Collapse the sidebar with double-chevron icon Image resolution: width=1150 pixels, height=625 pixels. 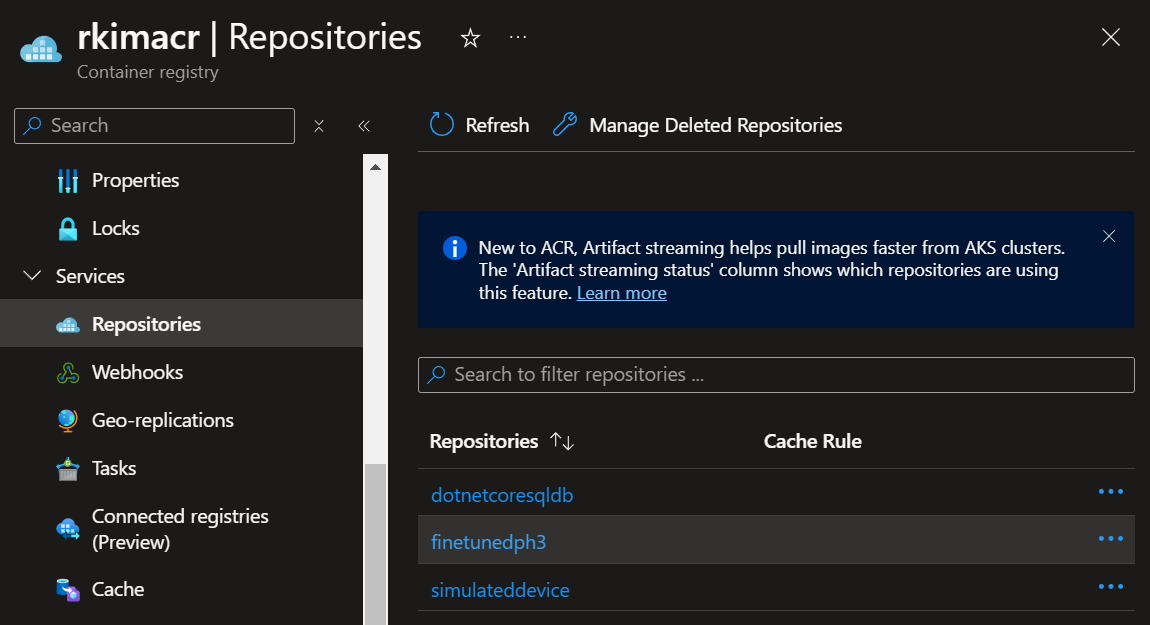tap(364, 126)
